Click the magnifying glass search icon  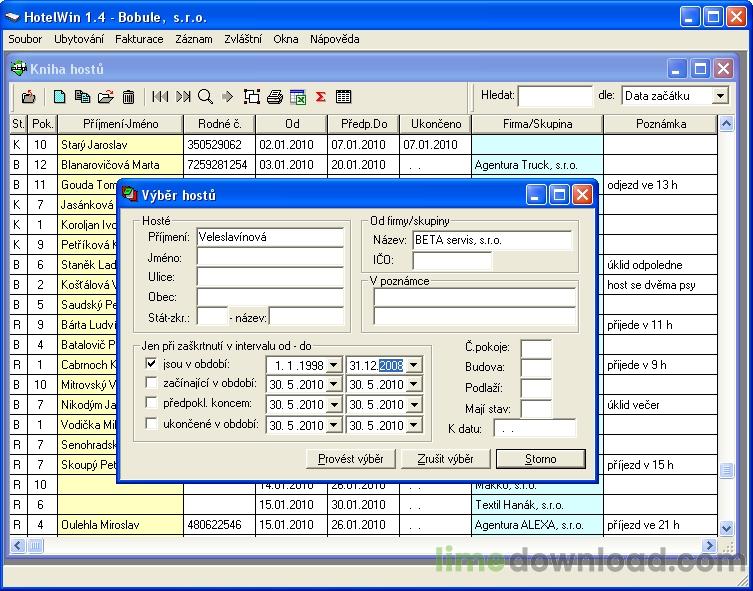pyautogui.click(x=205, y=97)
